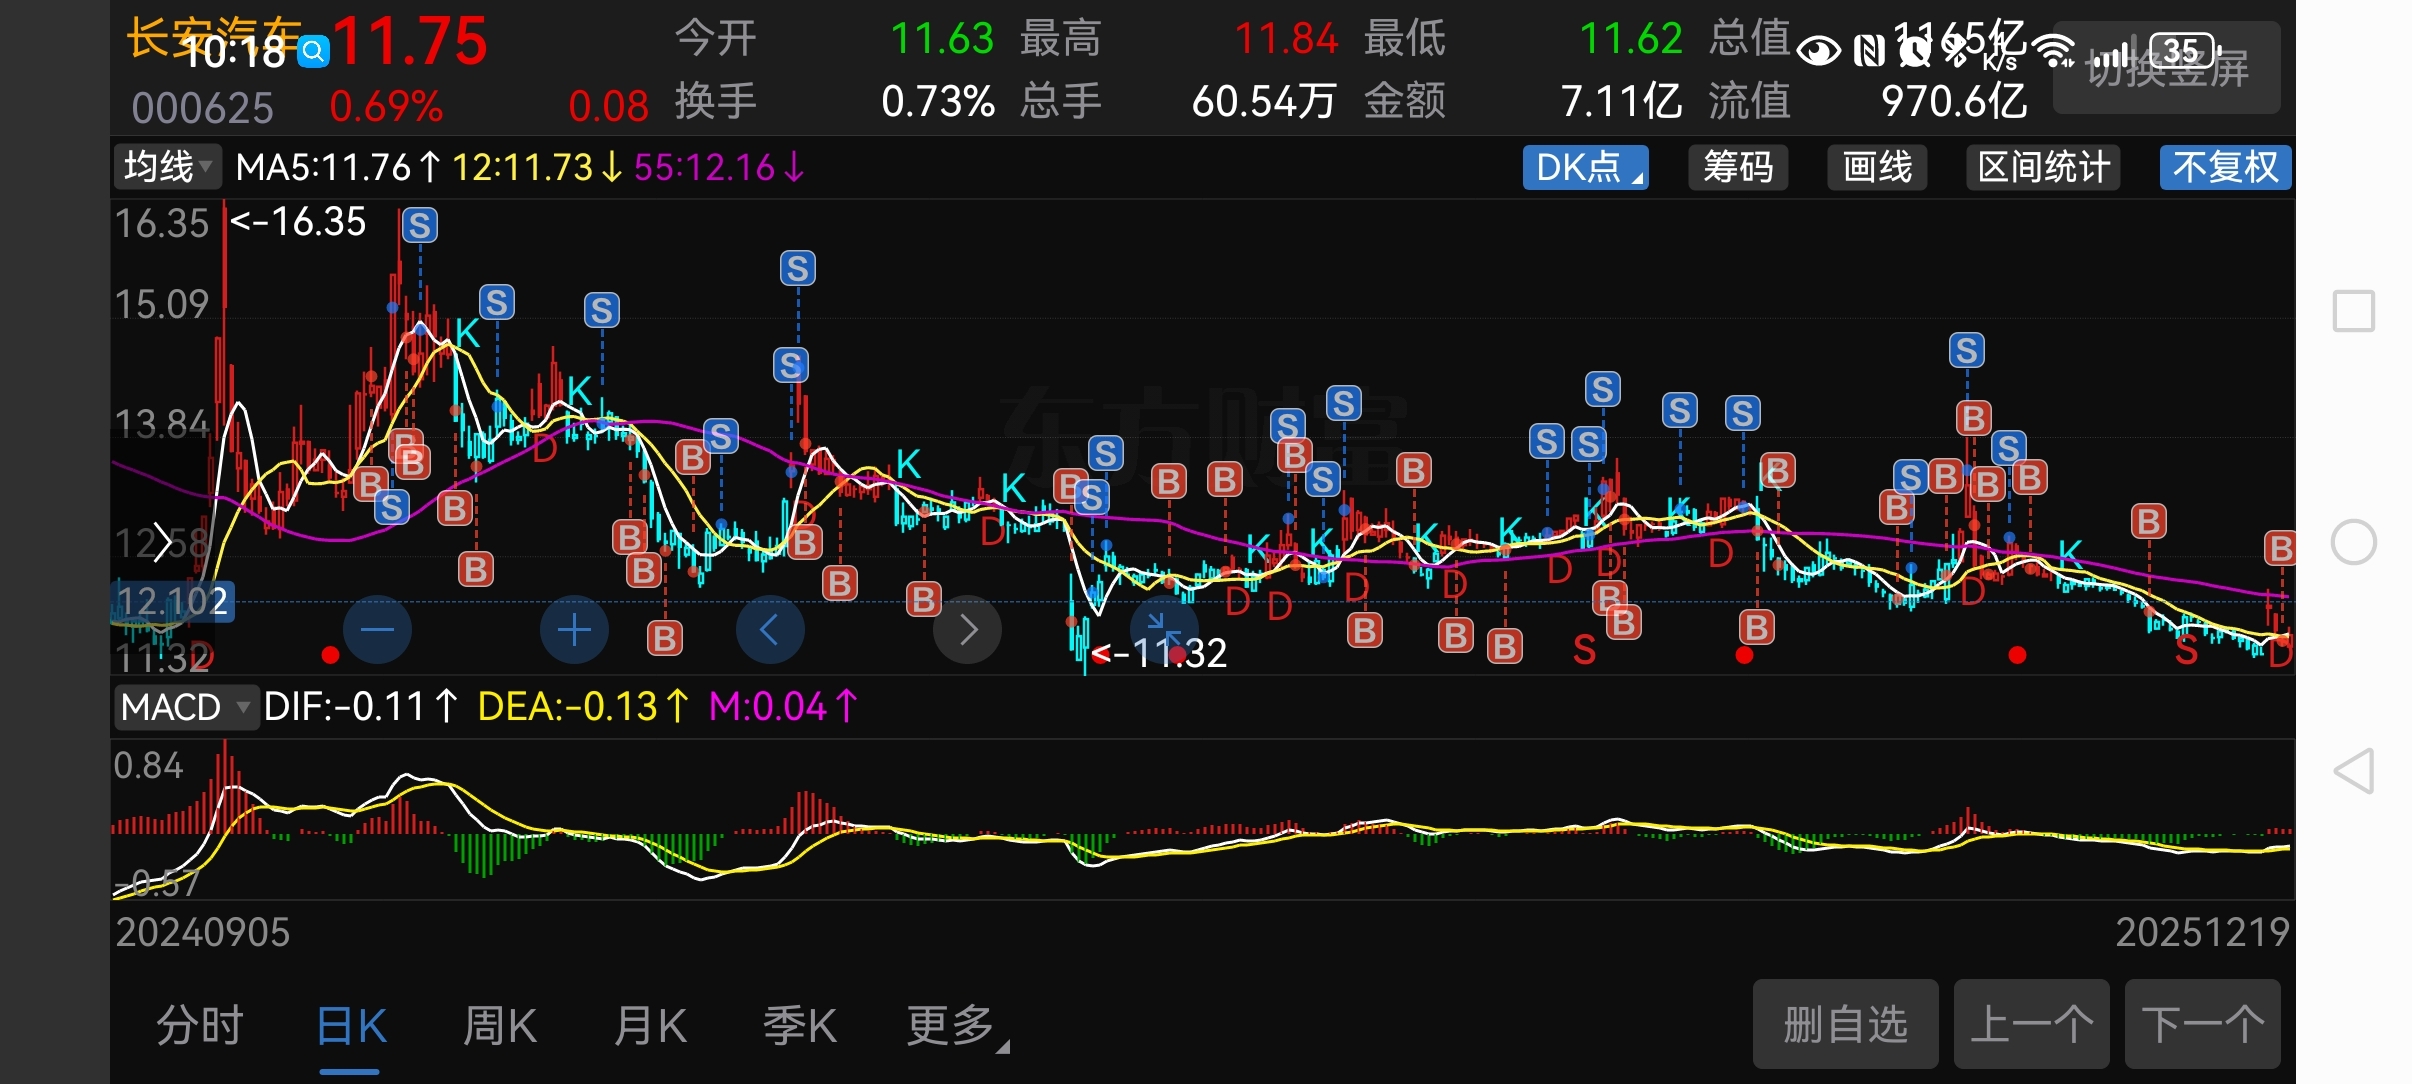Tap the zoom in plus button

574,630
